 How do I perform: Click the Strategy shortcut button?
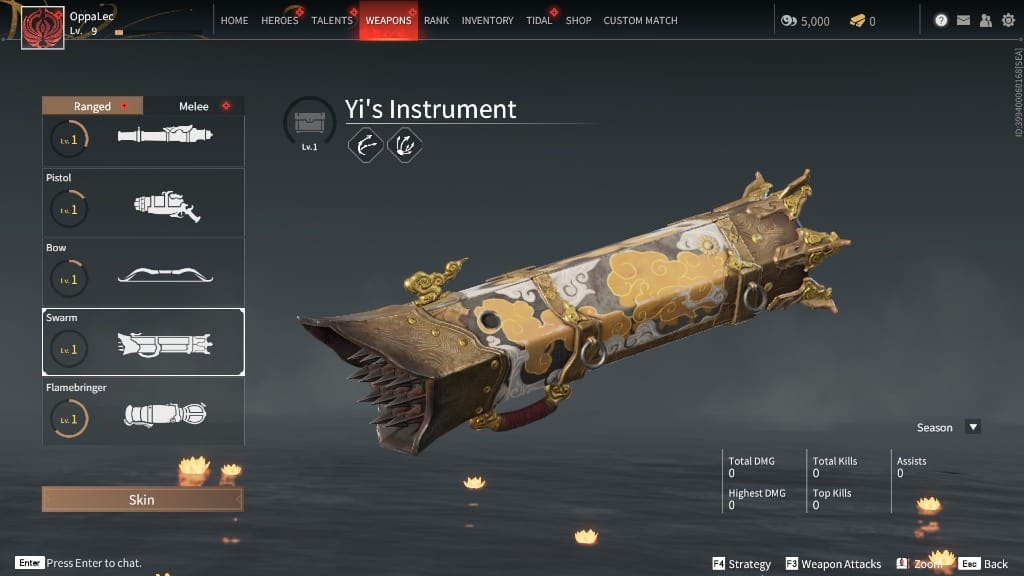741,564
